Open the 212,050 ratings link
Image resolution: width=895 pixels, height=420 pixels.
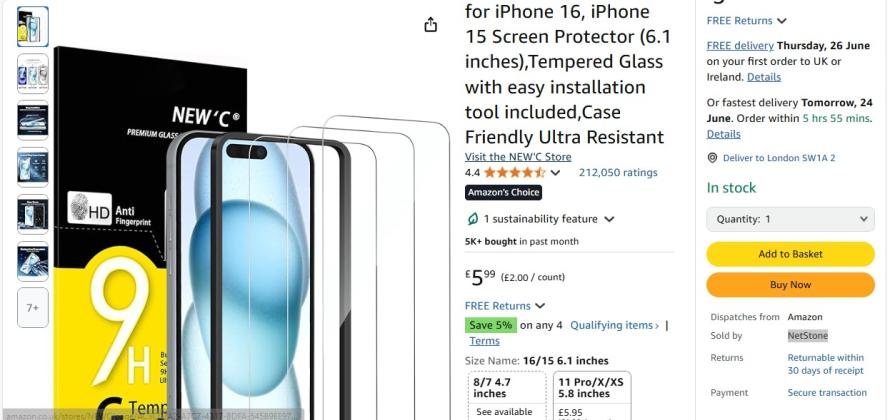tap(618, 172)
